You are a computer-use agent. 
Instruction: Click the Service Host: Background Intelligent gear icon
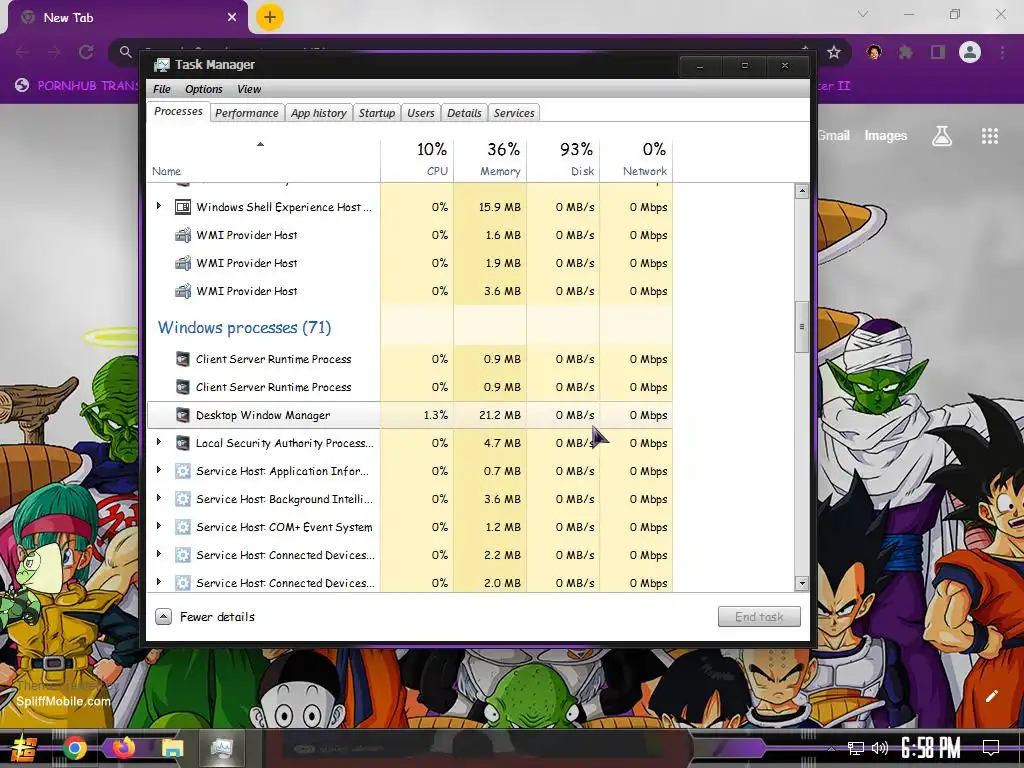point(183,499)
